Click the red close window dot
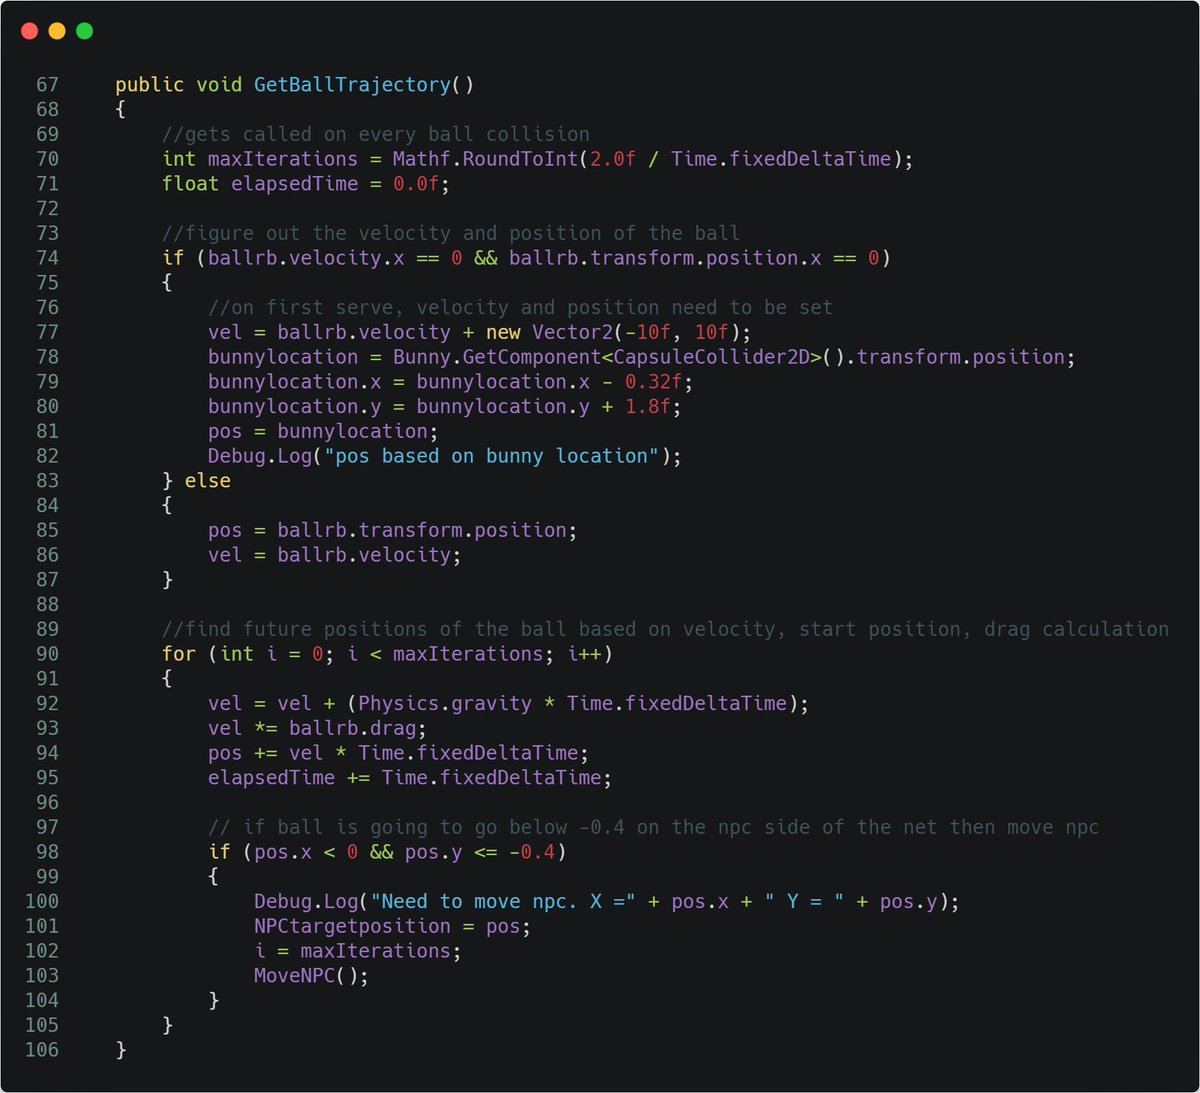The height and width of the screenshot is (1093, 1200). 29,31
